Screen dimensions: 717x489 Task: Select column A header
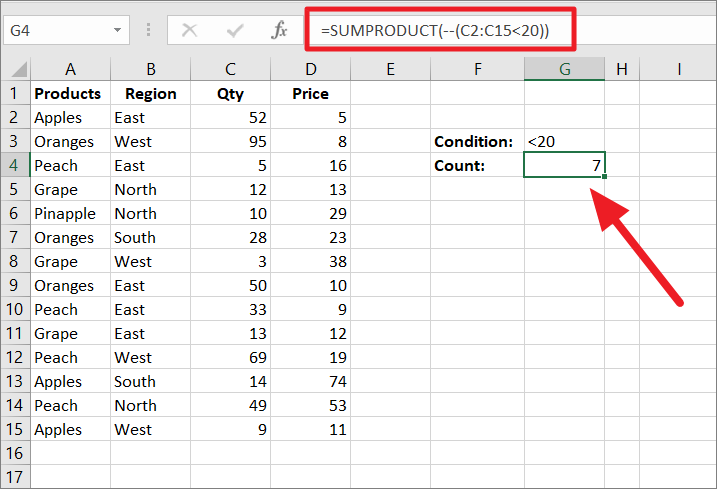[70, 70]
